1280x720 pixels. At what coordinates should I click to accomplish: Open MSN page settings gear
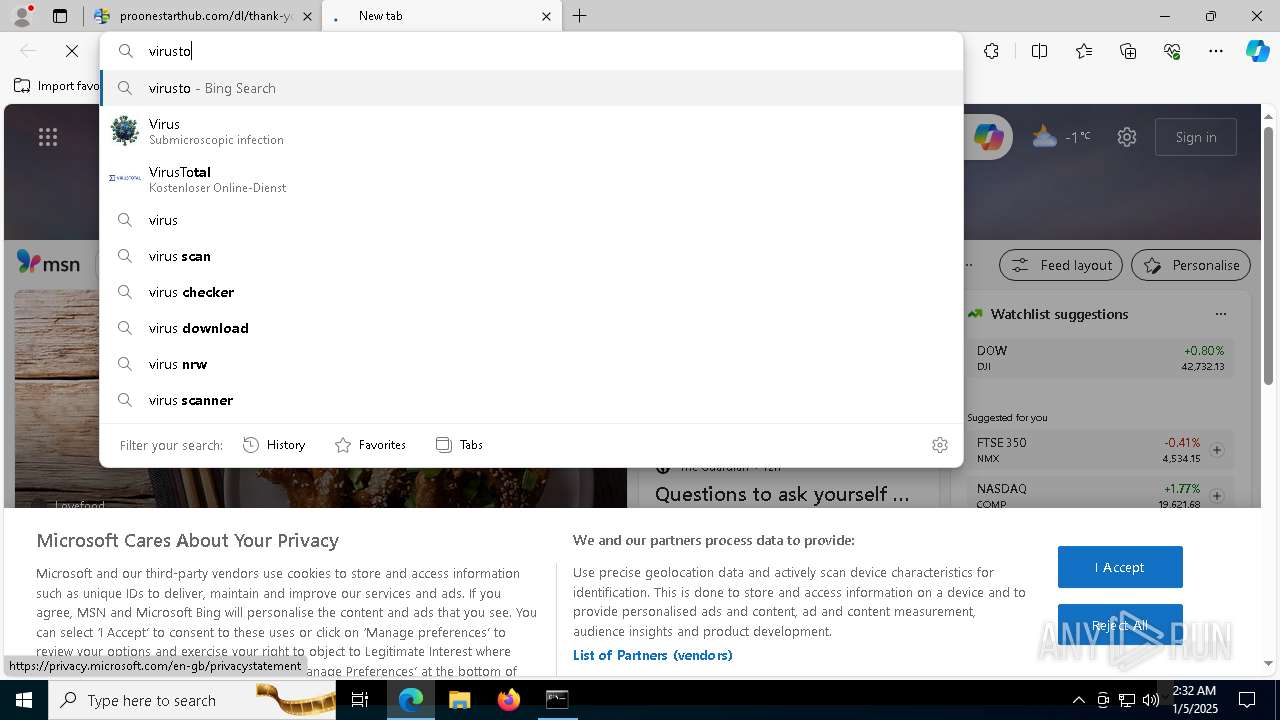pos(1127,137)
